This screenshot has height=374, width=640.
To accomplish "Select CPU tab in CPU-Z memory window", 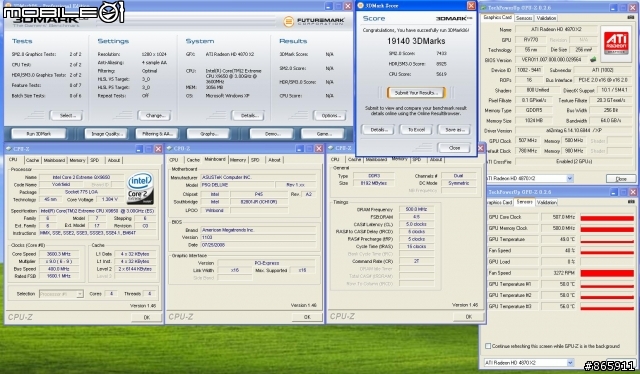I will click(x=335, y=159).
